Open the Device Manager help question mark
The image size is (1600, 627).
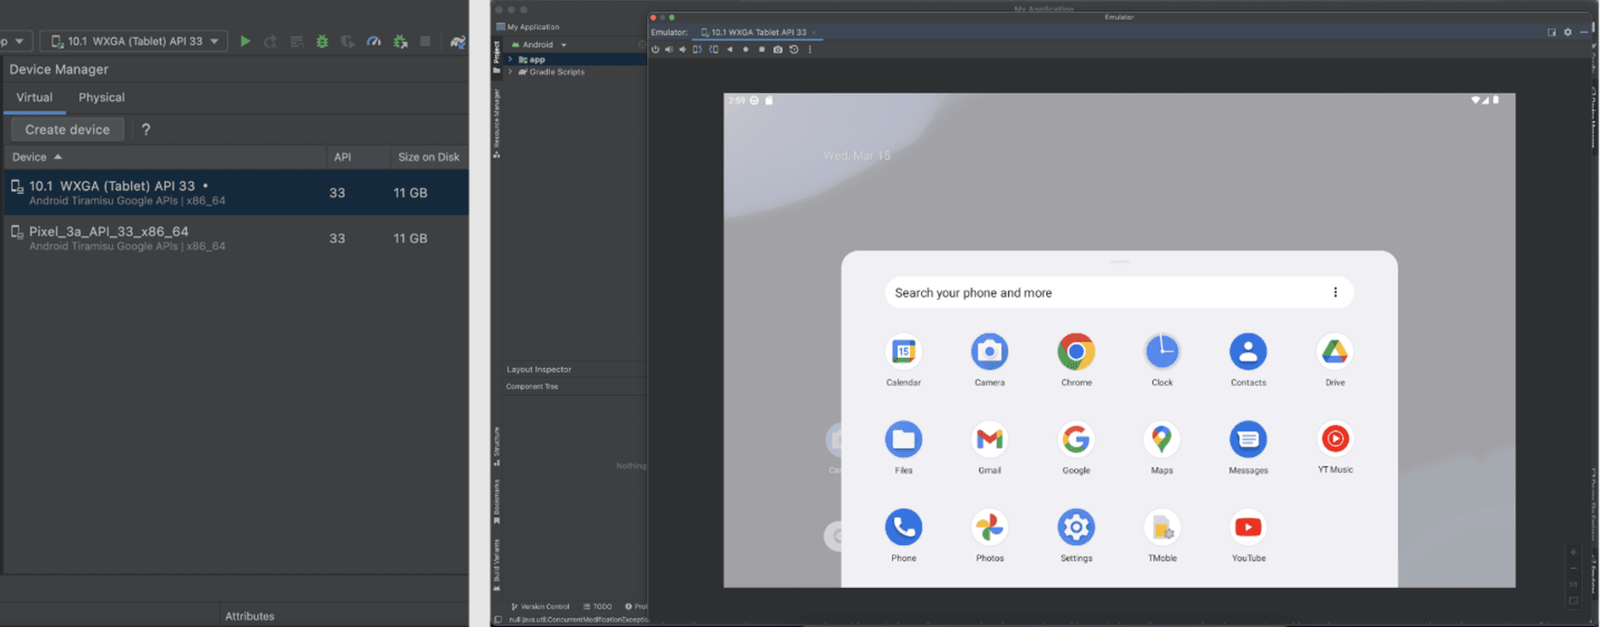pyautogui.click(x=146, y=129)
